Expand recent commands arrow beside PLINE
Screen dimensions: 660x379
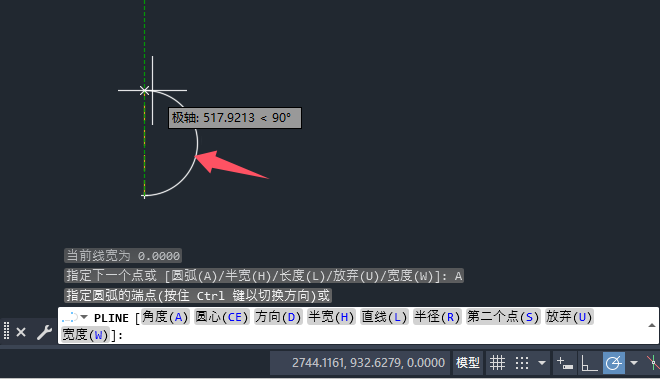(84, 317)
